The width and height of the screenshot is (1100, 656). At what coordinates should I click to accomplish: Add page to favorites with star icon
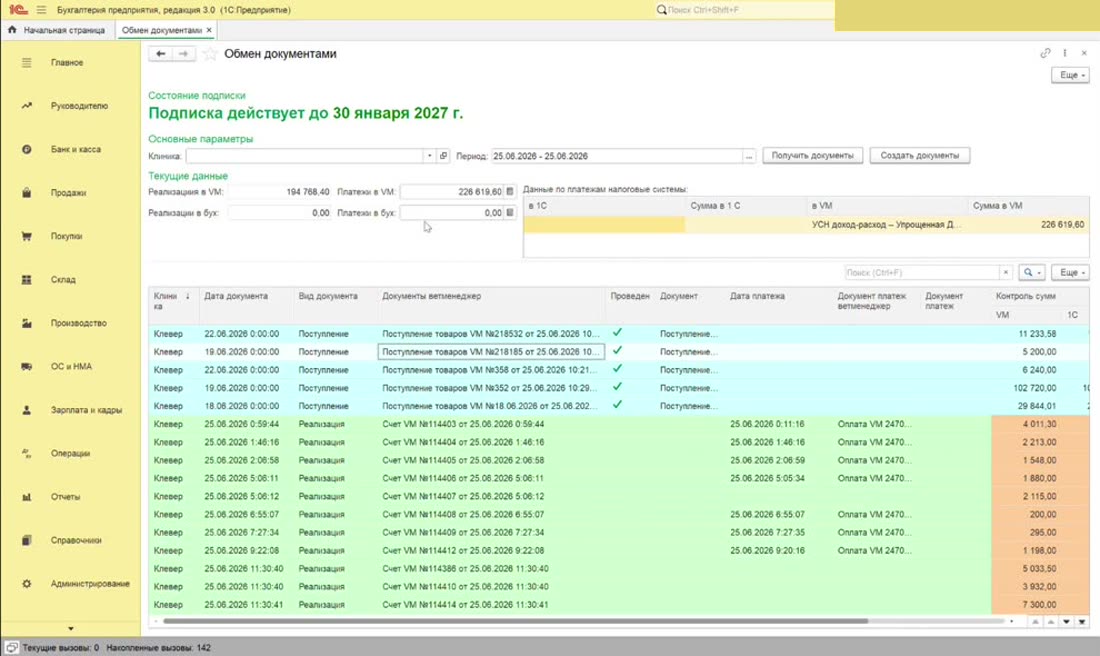(209, 54)
